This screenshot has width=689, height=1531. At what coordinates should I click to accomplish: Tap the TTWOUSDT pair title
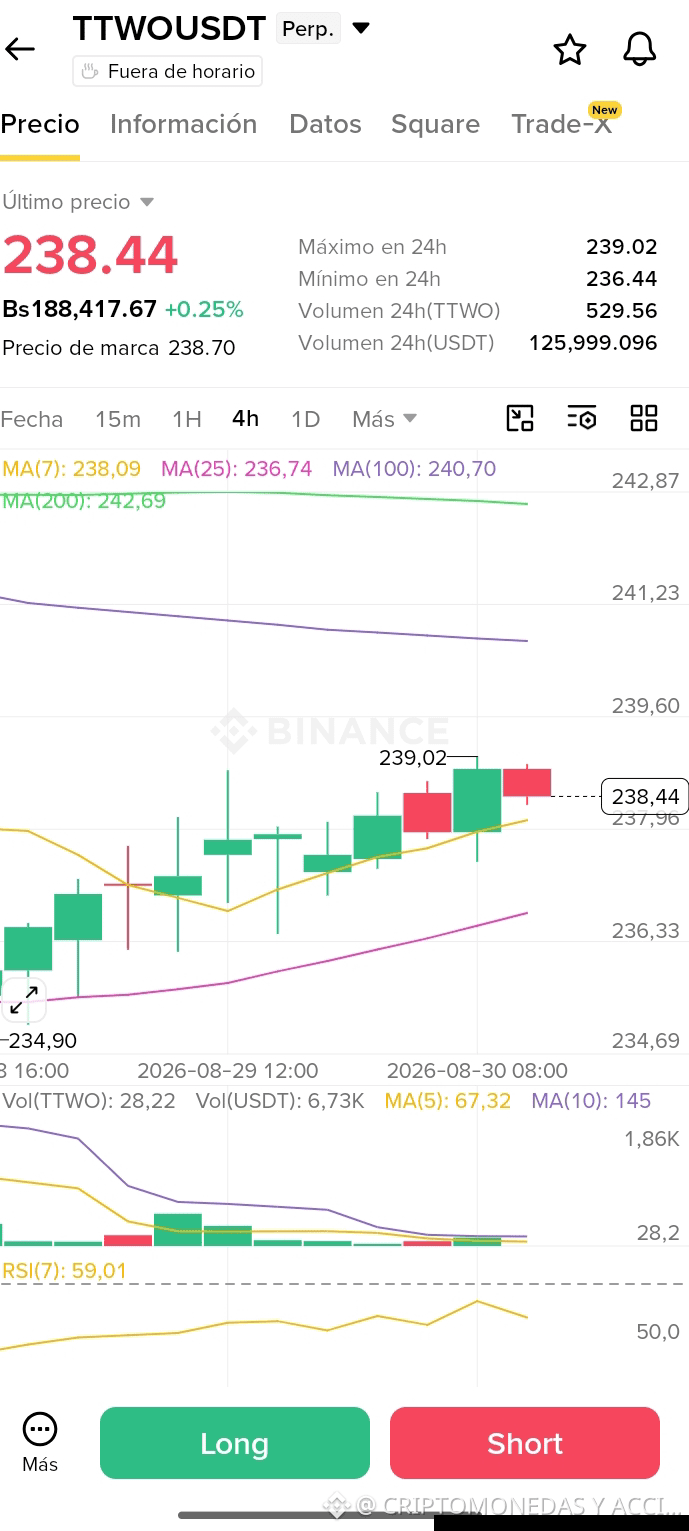170,28
